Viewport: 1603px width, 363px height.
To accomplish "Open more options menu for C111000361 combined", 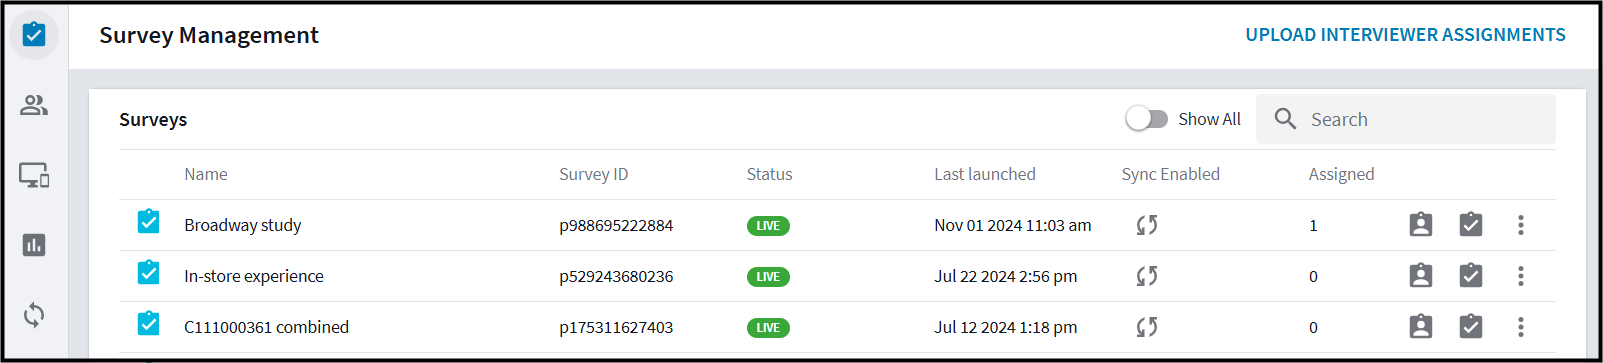I will tap(1521, 327).
